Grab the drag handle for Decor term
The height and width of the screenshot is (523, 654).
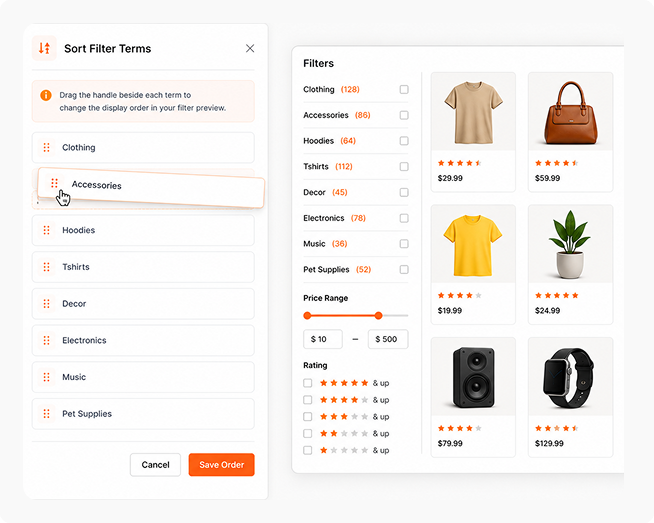pyautogui.click(x=47, y=304)
